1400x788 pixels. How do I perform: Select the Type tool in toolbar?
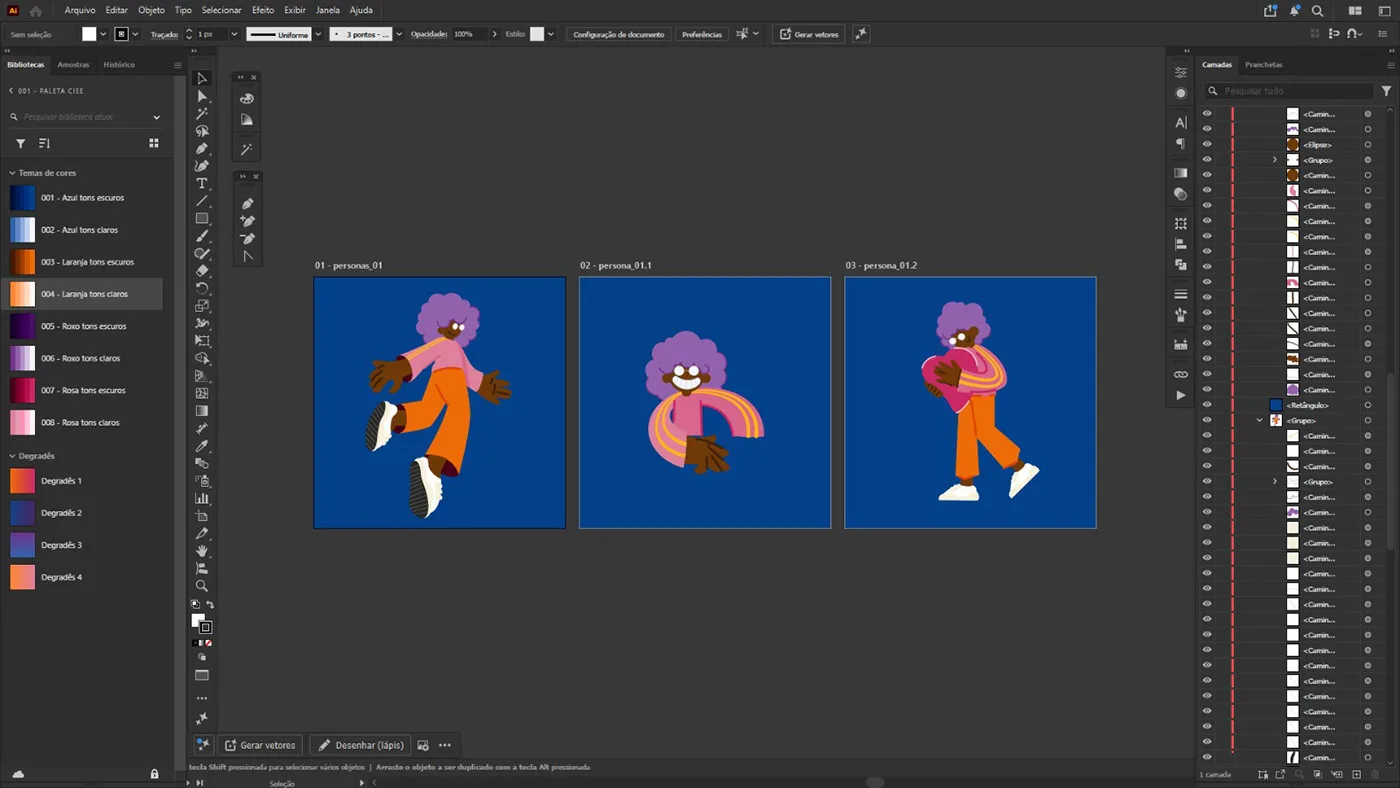pyautogui.click(x=202, y=184)
